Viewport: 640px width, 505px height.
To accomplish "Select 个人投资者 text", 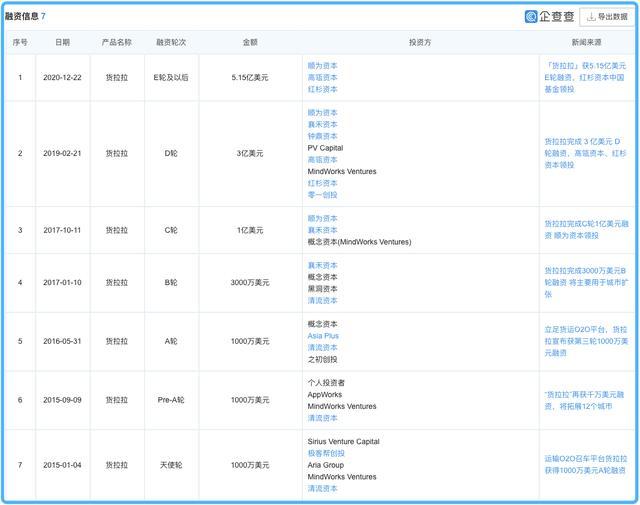I will tap(326, 383).
